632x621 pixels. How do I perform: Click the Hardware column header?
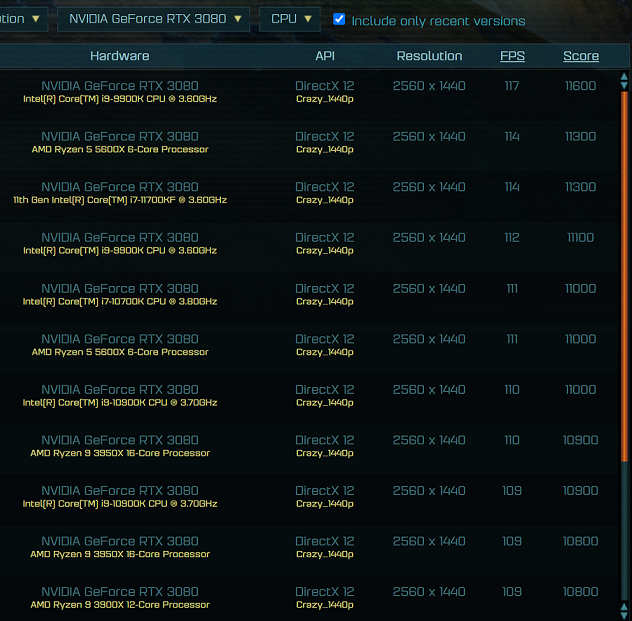pos(120,56)
